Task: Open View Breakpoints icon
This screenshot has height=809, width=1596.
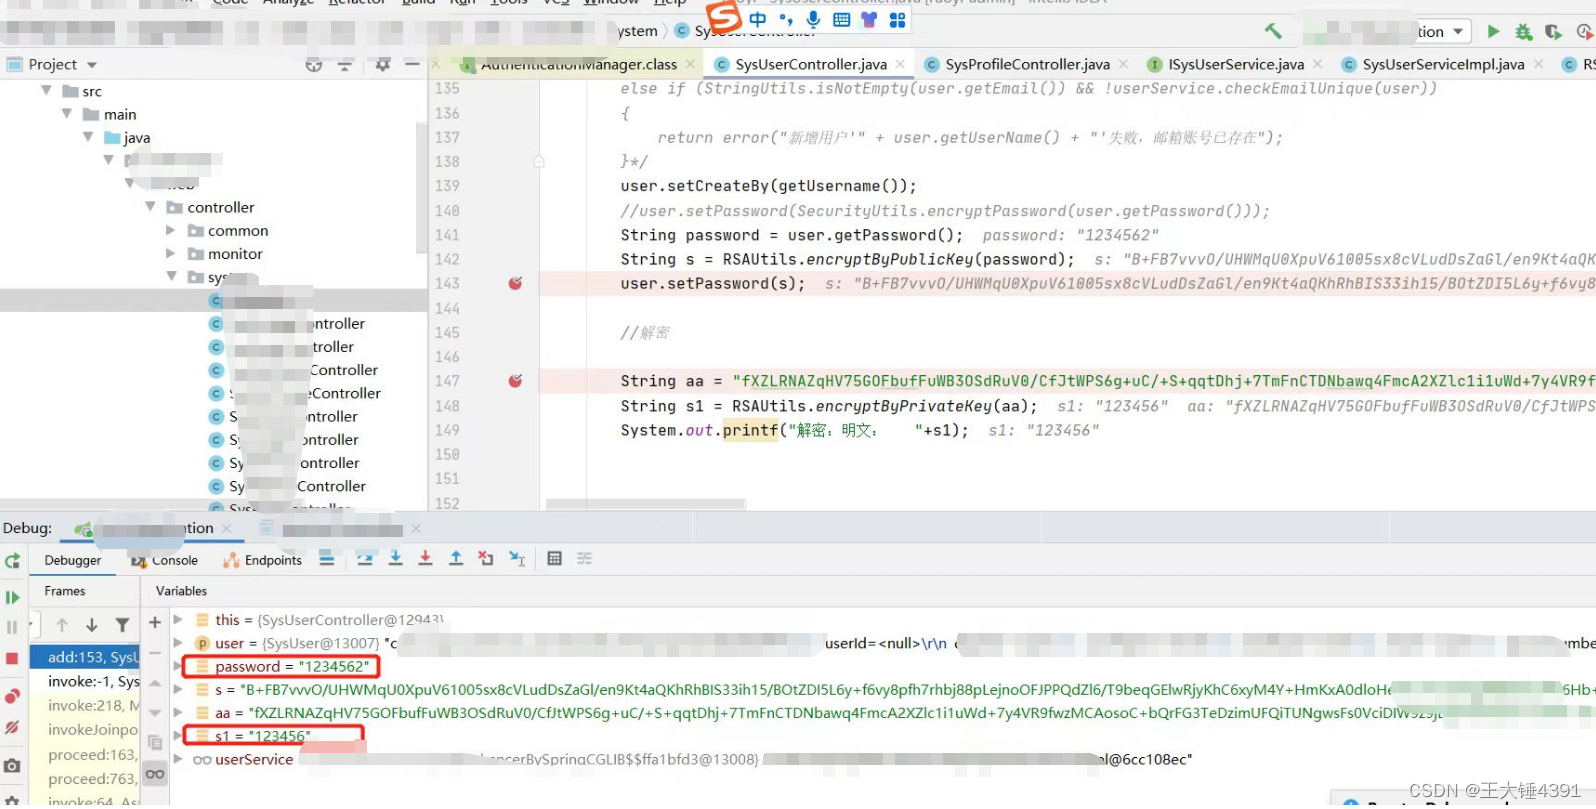Action: pos(12,695)
